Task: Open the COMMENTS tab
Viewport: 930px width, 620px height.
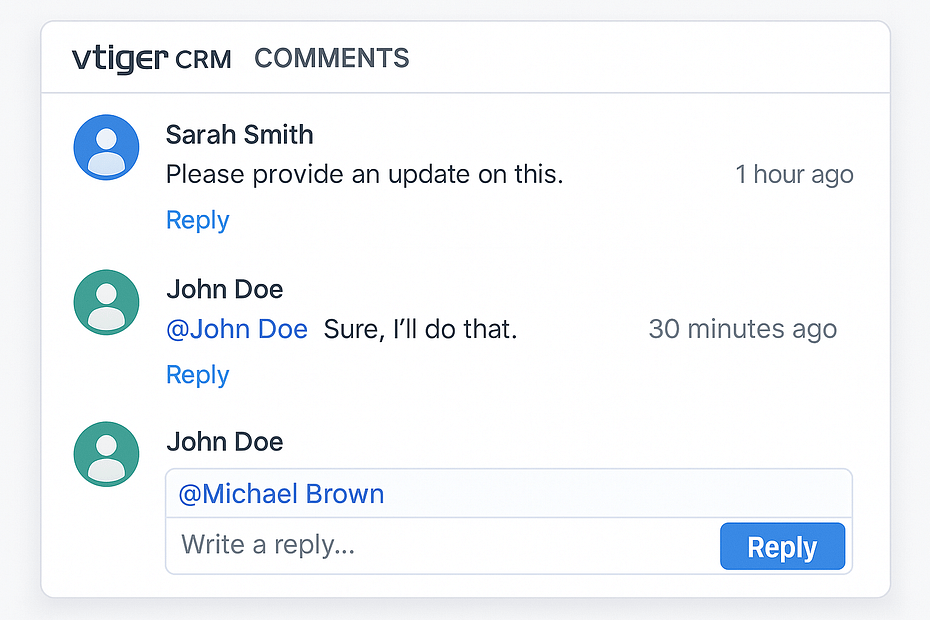Action: [x=331, y=58]
